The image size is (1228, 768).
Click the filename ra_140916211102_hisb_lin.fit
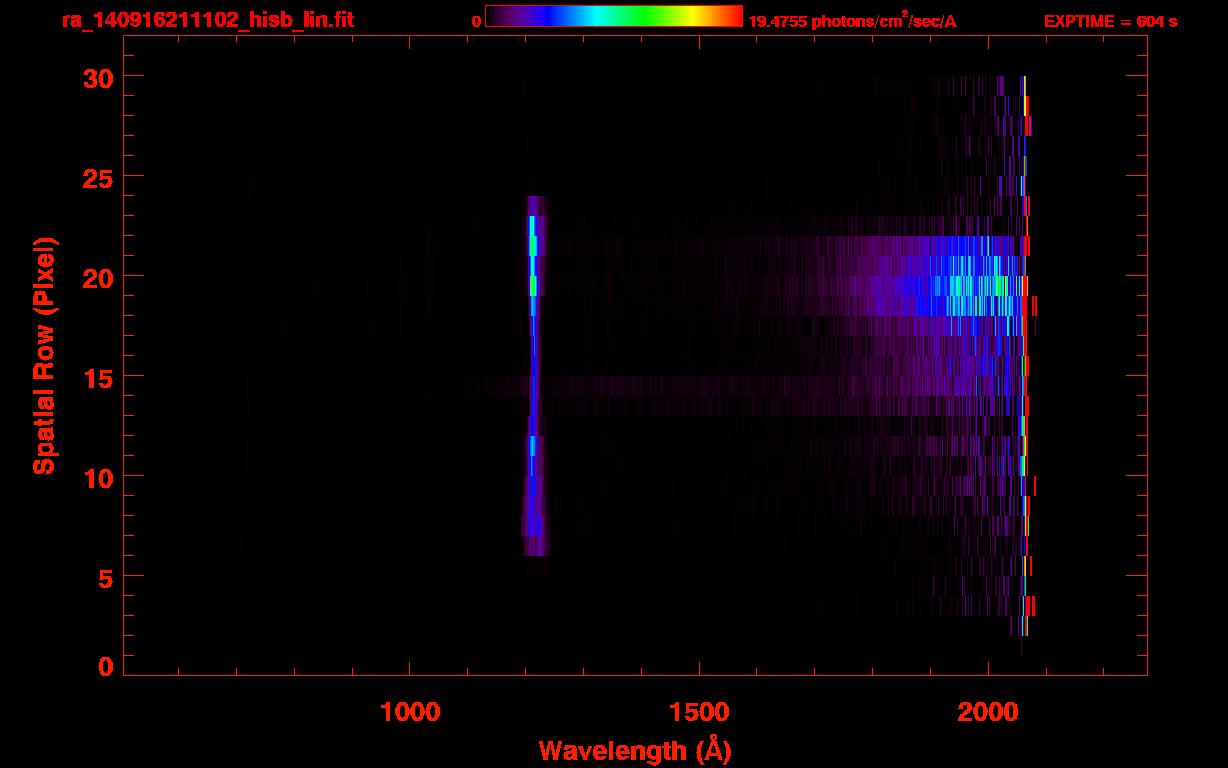pos(207,19)
